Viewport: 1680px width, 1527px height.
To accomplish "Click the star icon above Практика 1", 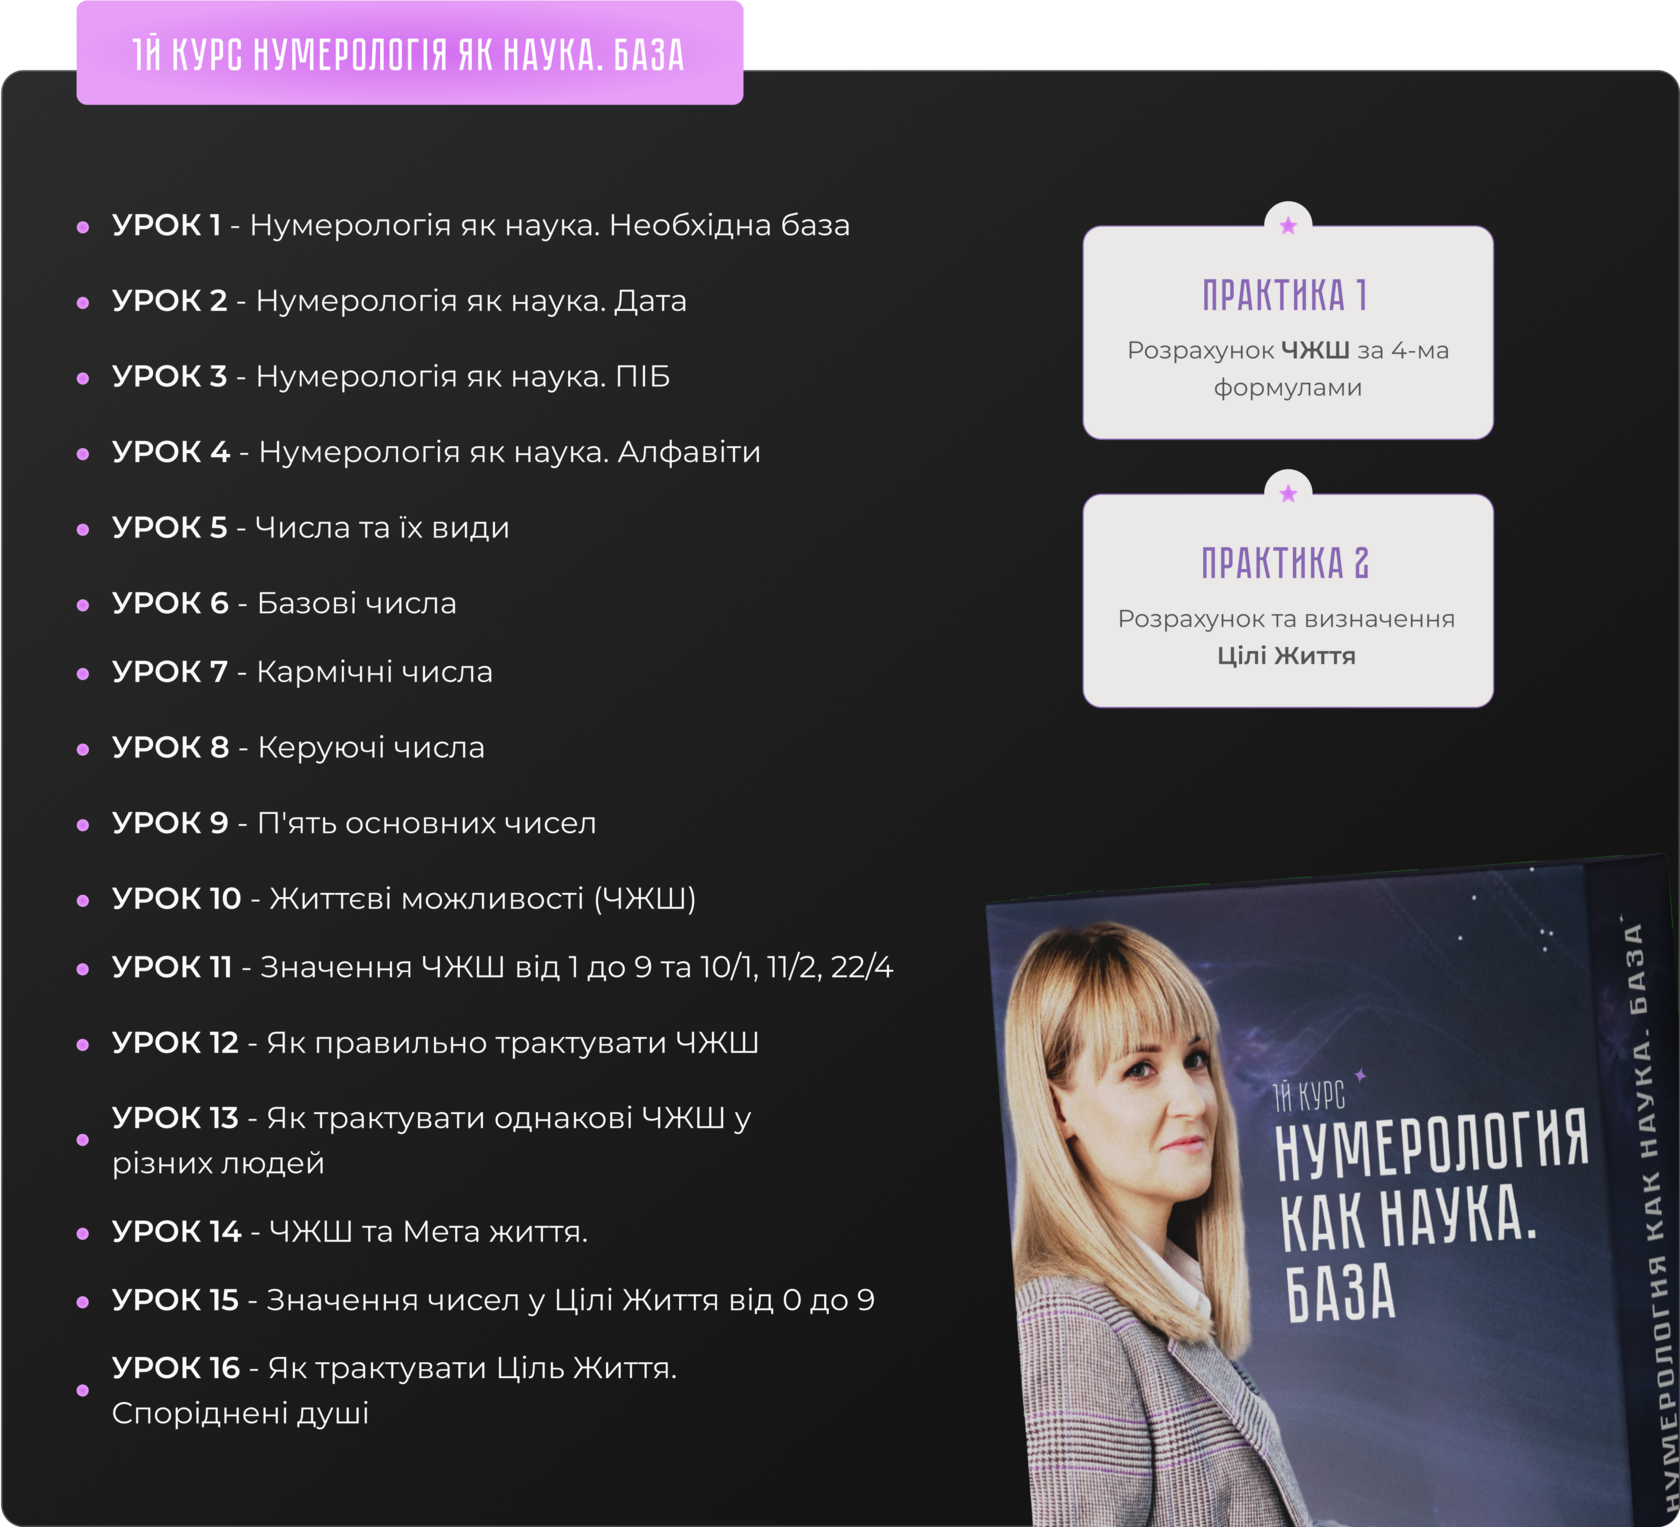I will coord(1288,226).
